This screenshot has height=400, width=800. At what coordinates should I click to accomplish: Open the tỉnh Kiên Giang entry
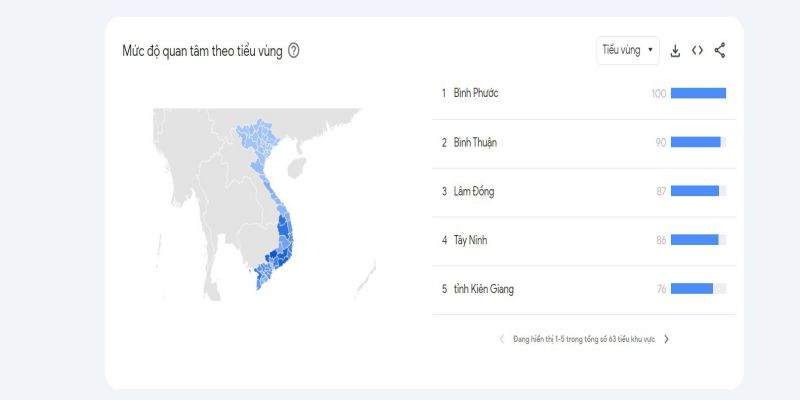click(x=484, y=289)
